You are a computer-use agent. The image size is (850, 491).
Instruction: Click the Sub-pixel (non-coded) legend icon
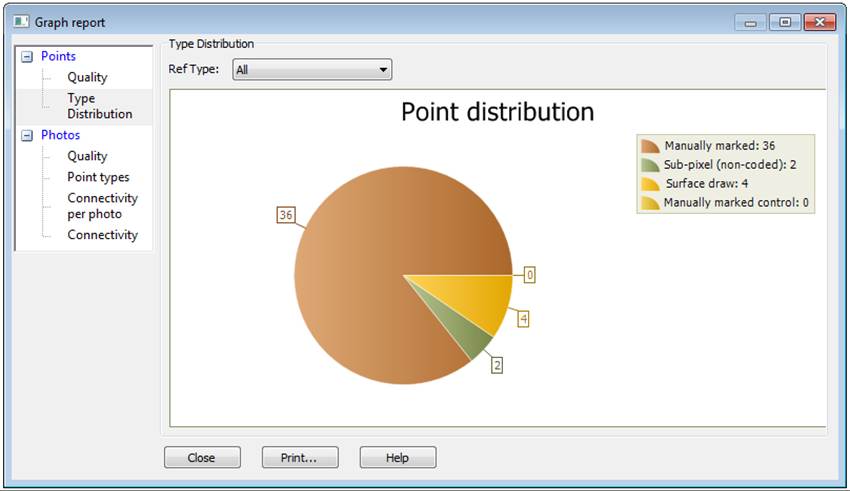[x=650, y=165]
